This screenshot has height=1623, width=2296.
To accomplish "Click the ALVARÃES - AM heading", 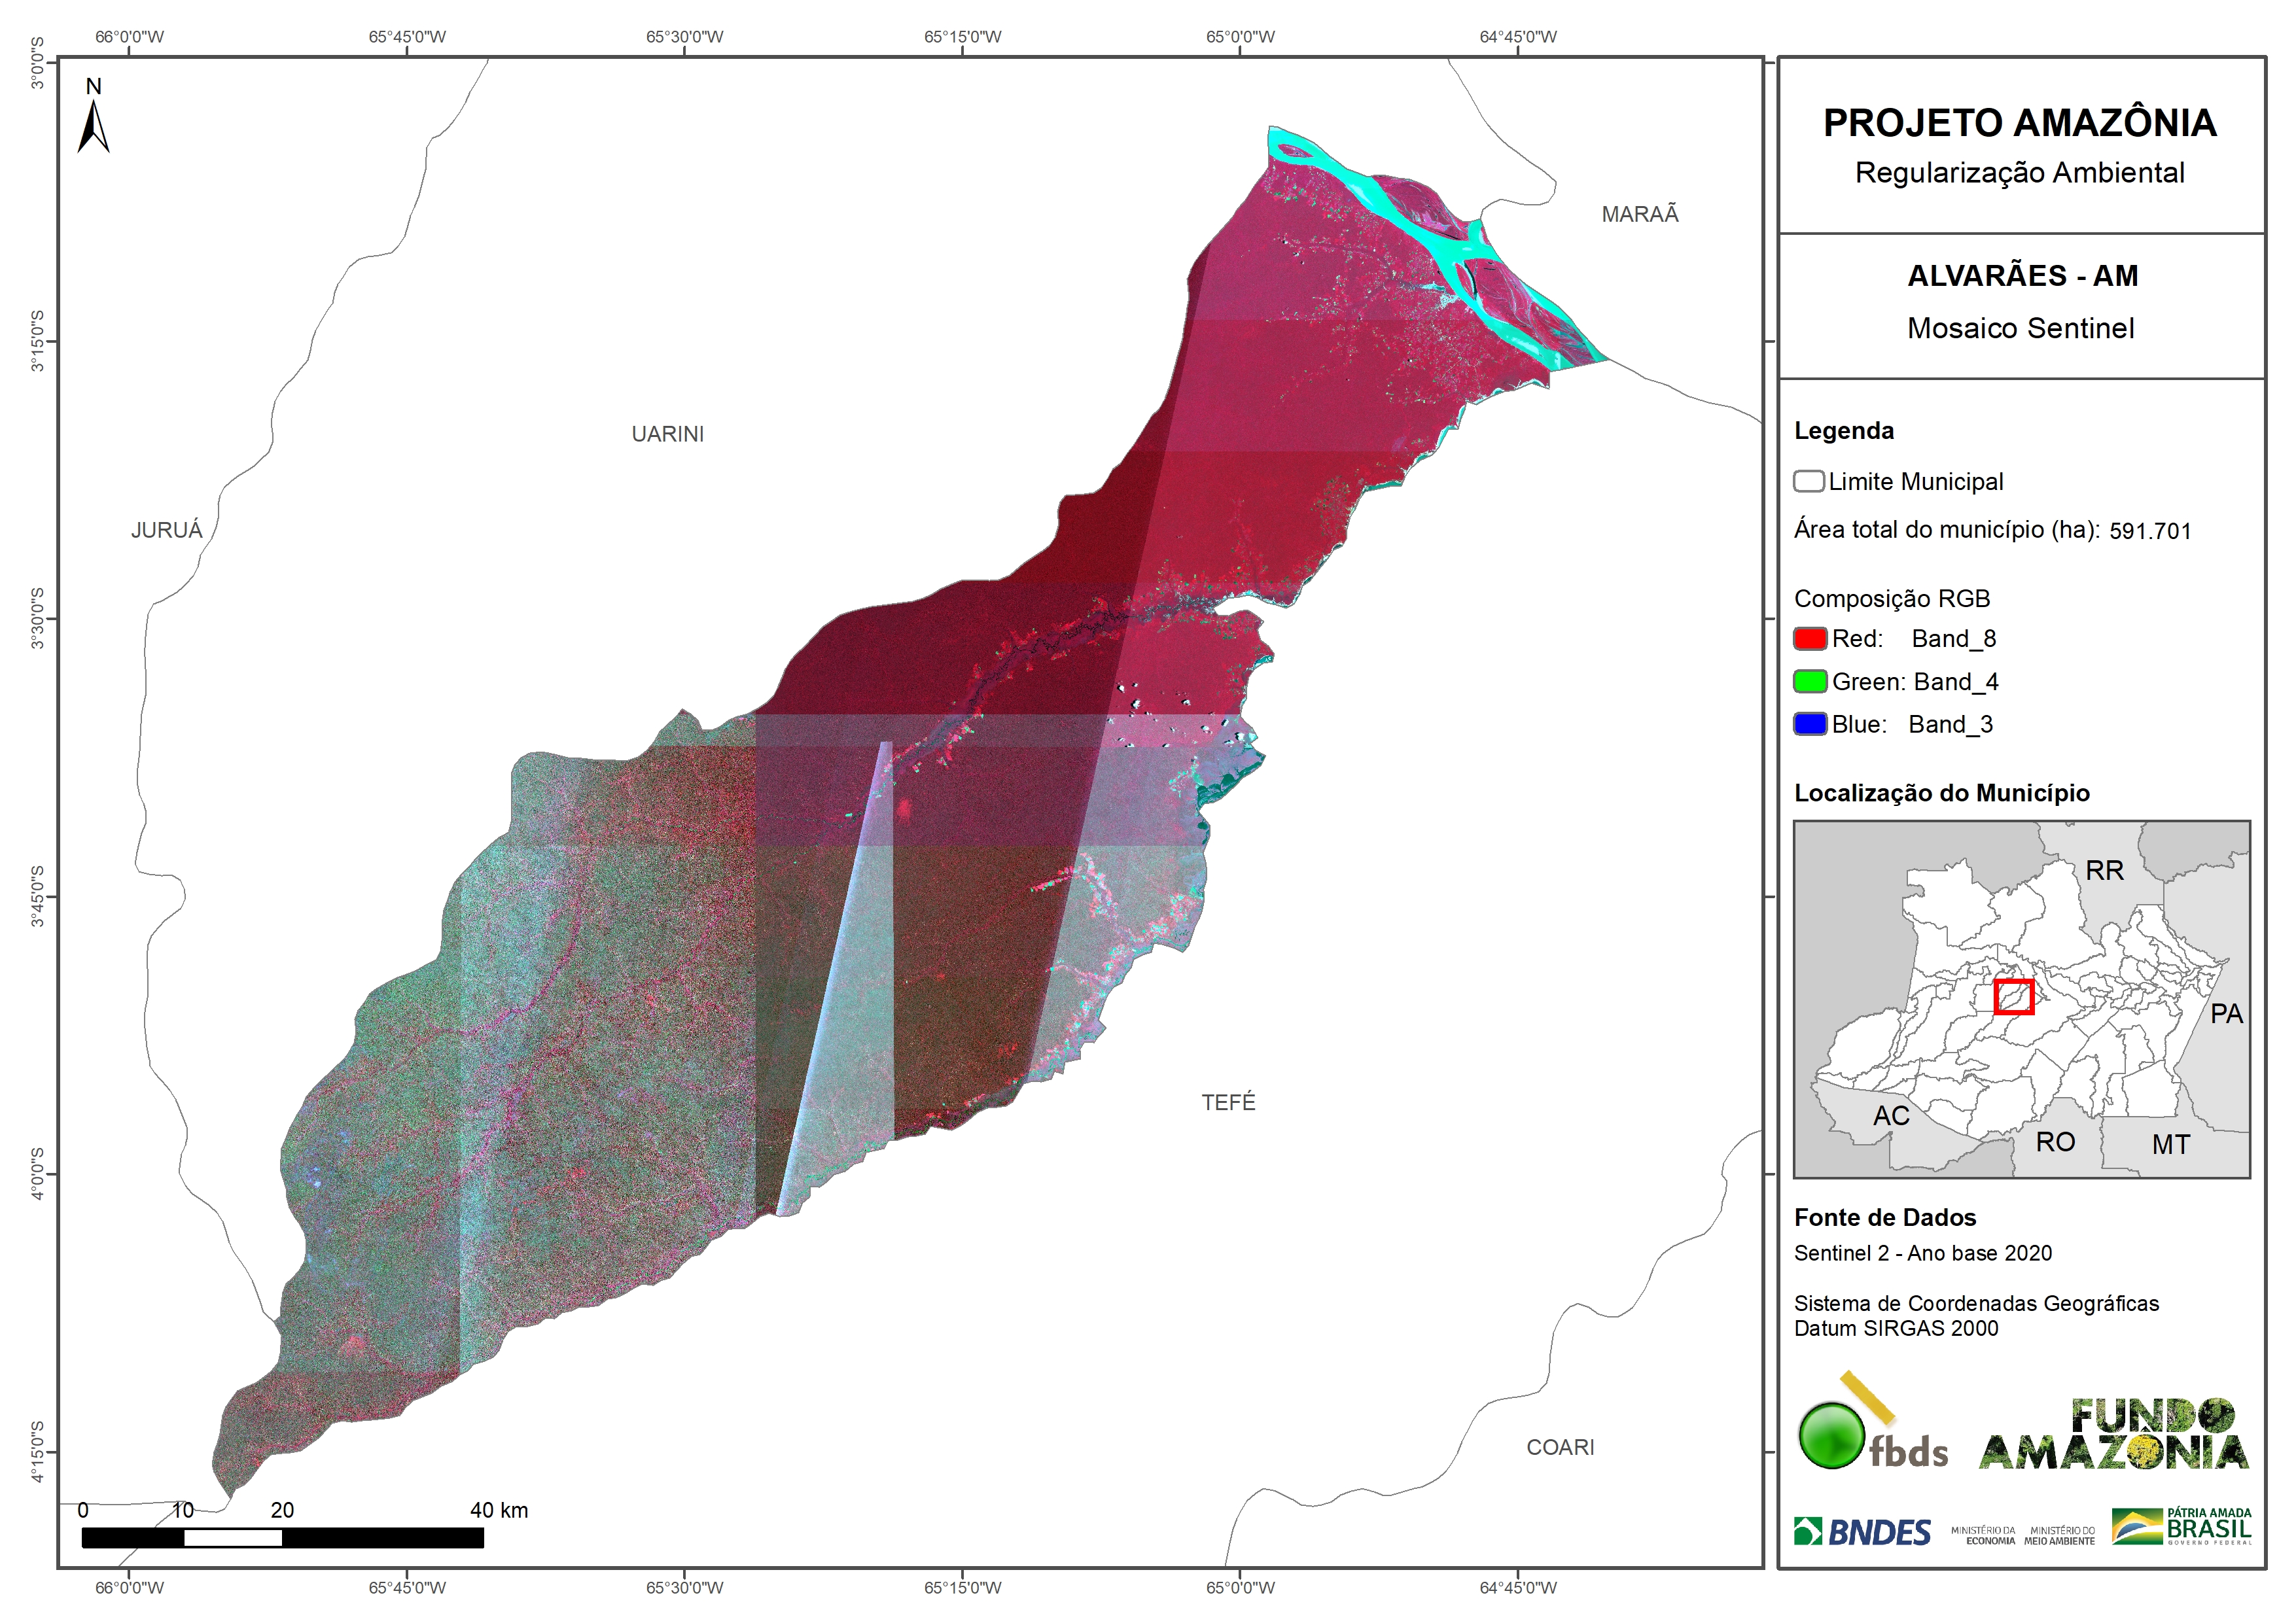I will 2022,275.
